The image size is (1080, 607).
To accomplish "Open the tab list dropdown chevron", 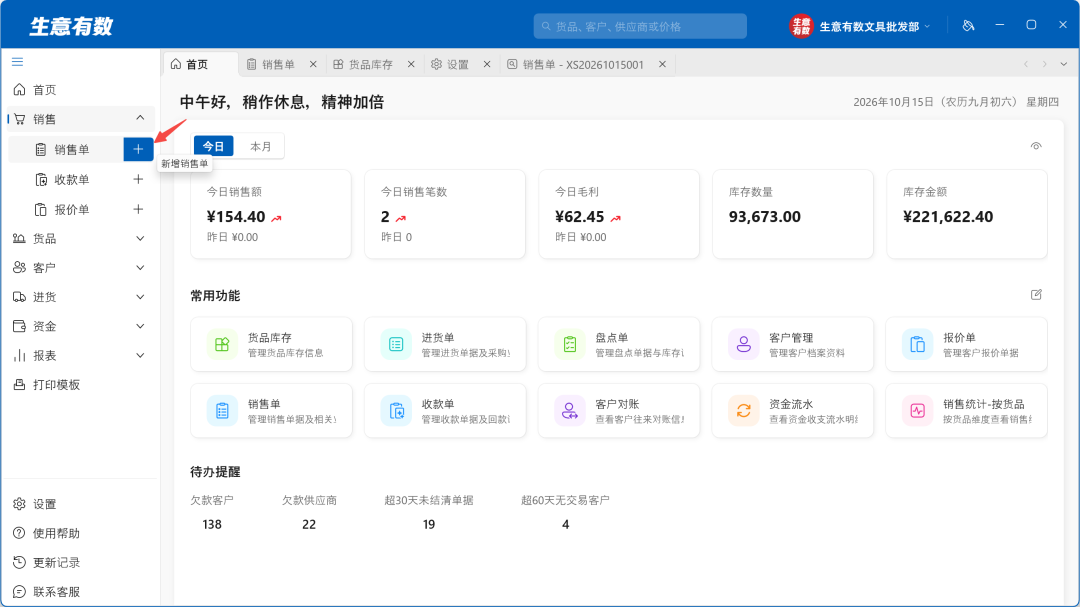I will pyautogui.click(x=1064, y=64).
